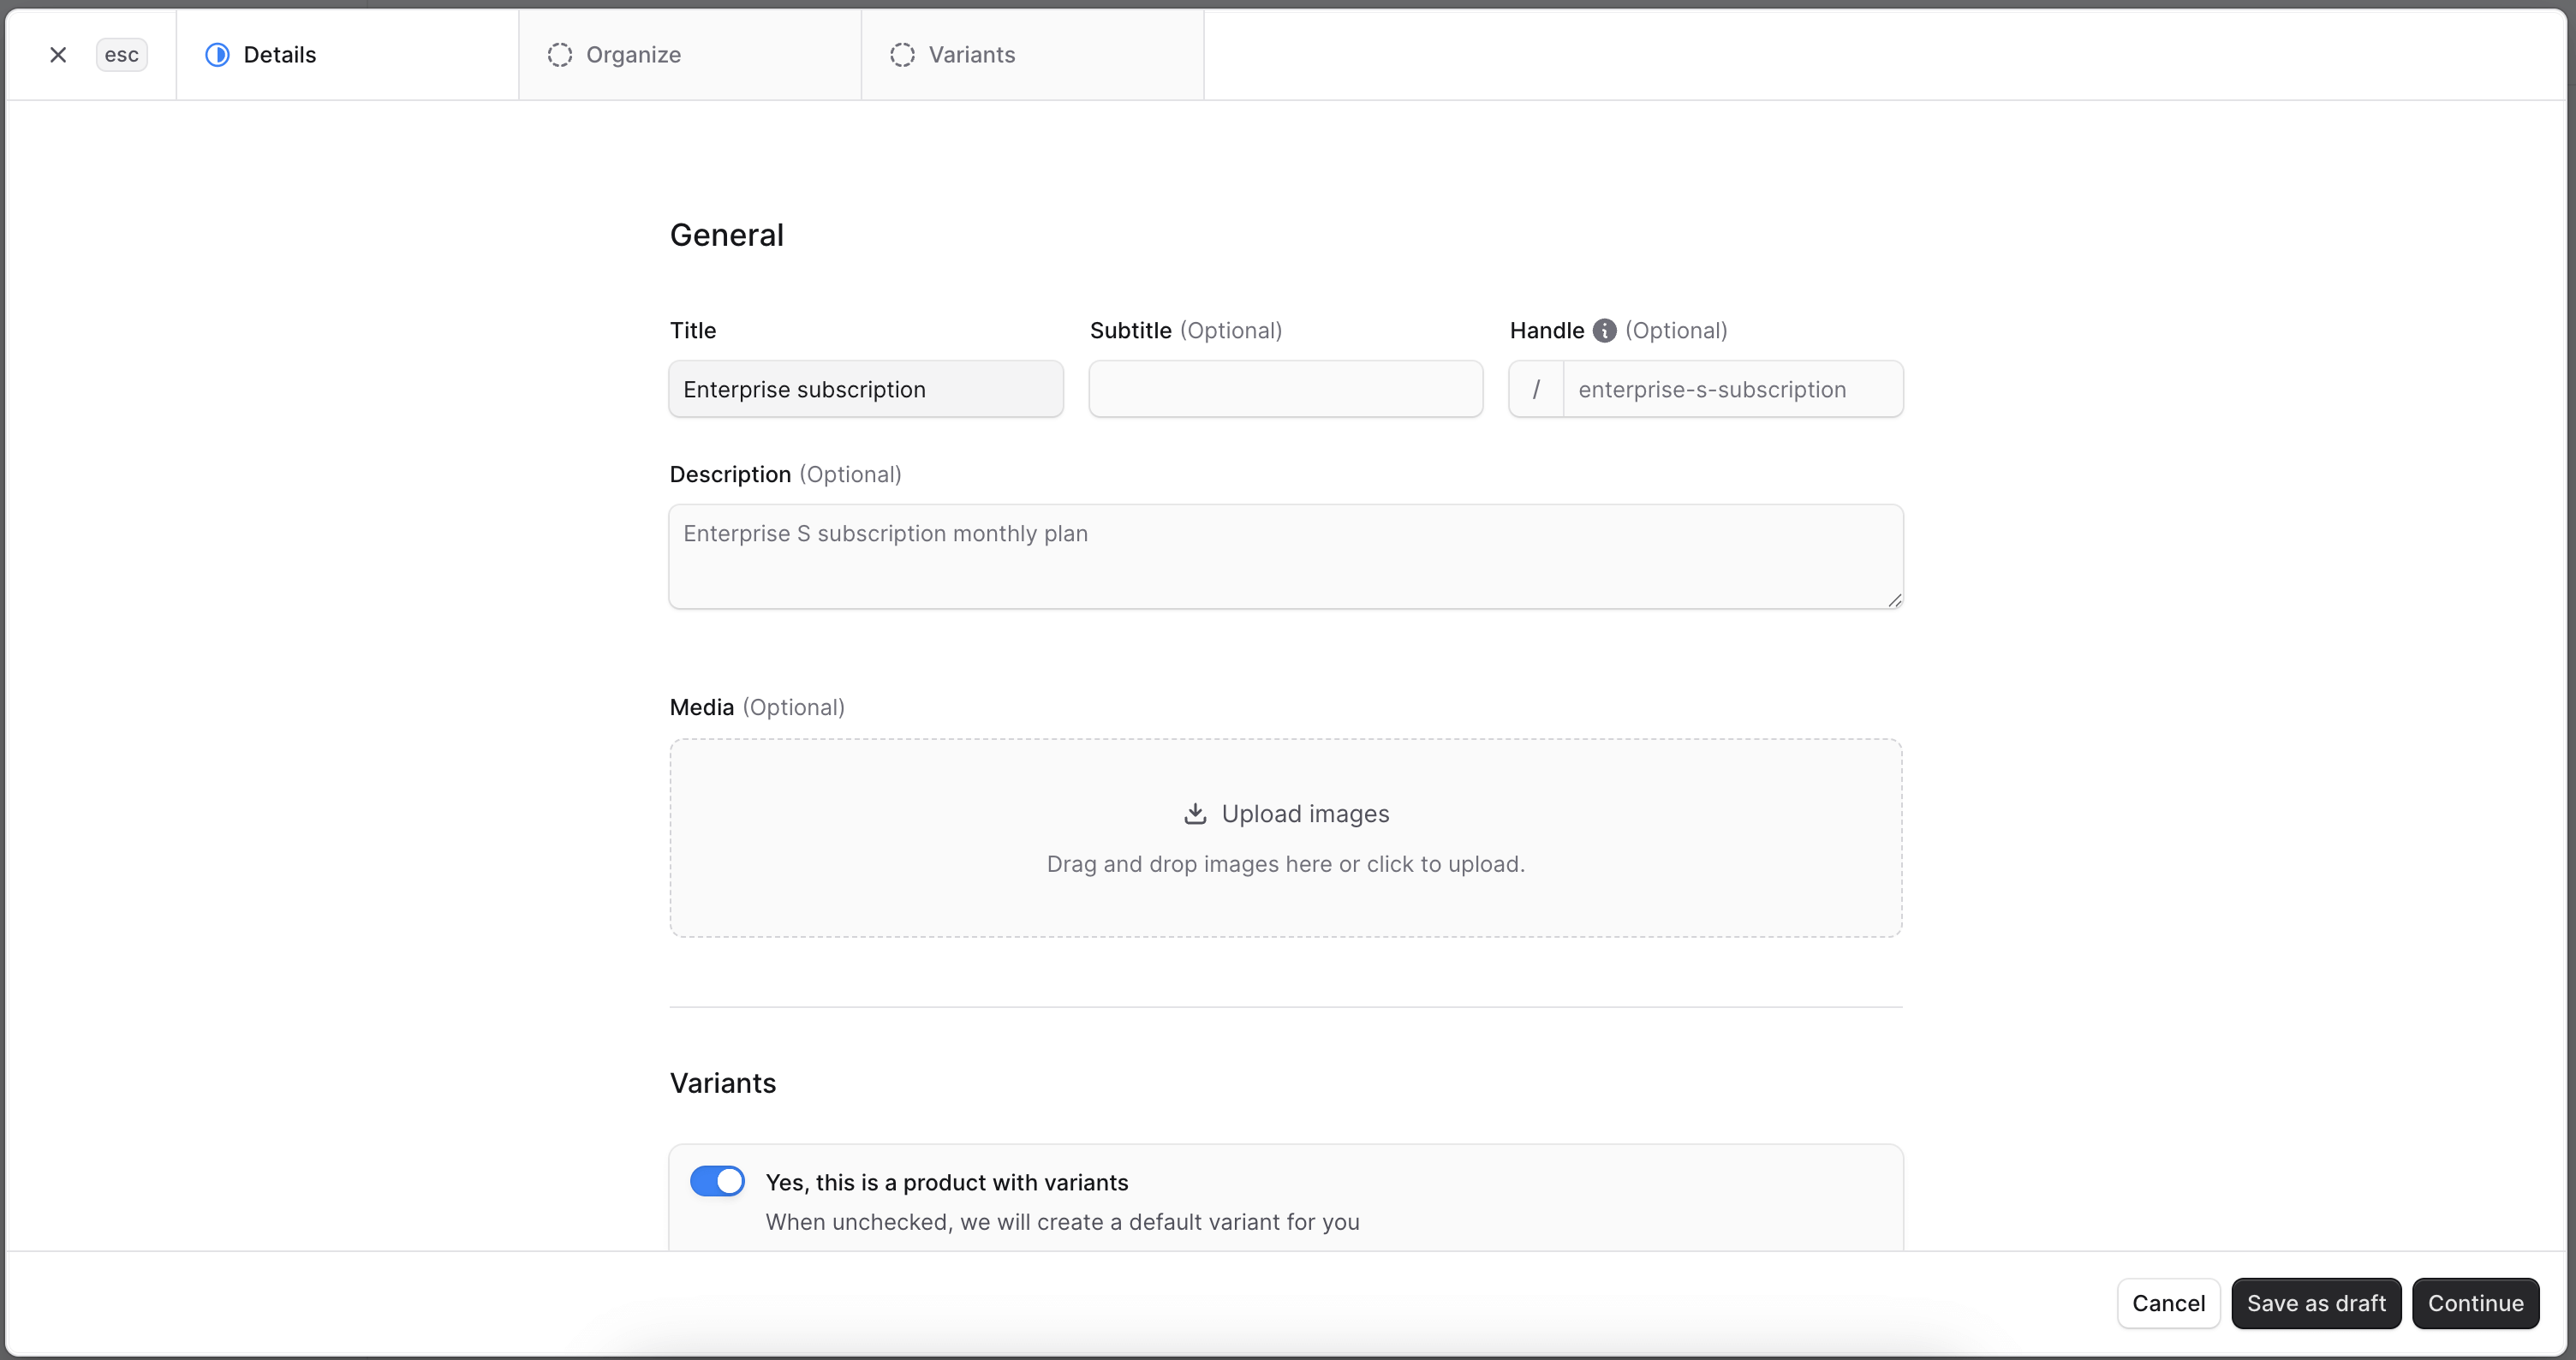The width and height of the screenshot is (2576, 1360).
Task: Click the Variants tab dashed circle icon
Action: click(902, 55)
